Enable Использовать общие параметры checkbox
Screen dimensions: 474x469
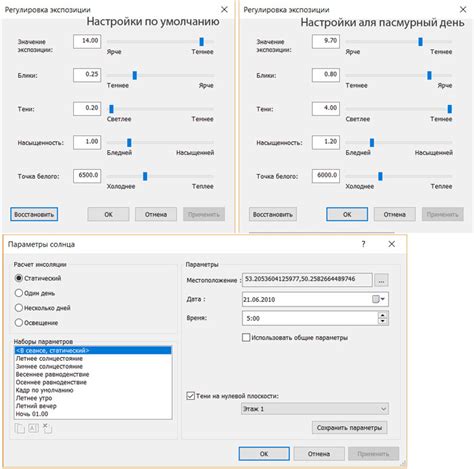pyautogui.click(x=246, y=337)
